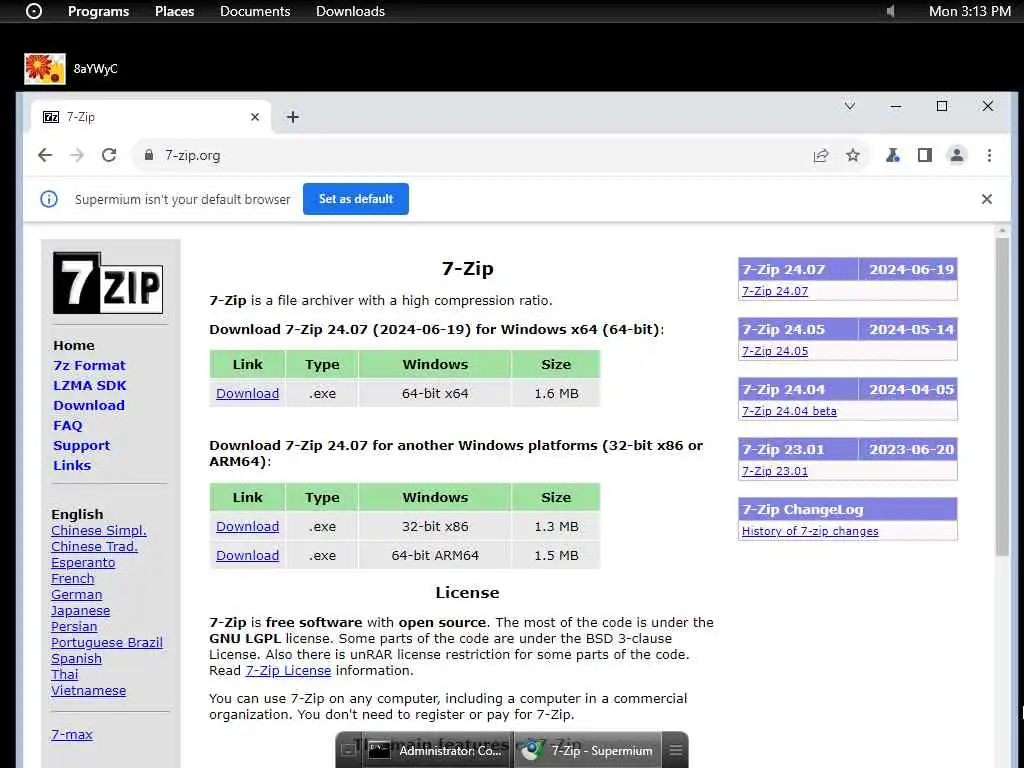The height and width of the screenshot is (768, 1024).
Task: Open the Documents menu
Action: [255, 11]
